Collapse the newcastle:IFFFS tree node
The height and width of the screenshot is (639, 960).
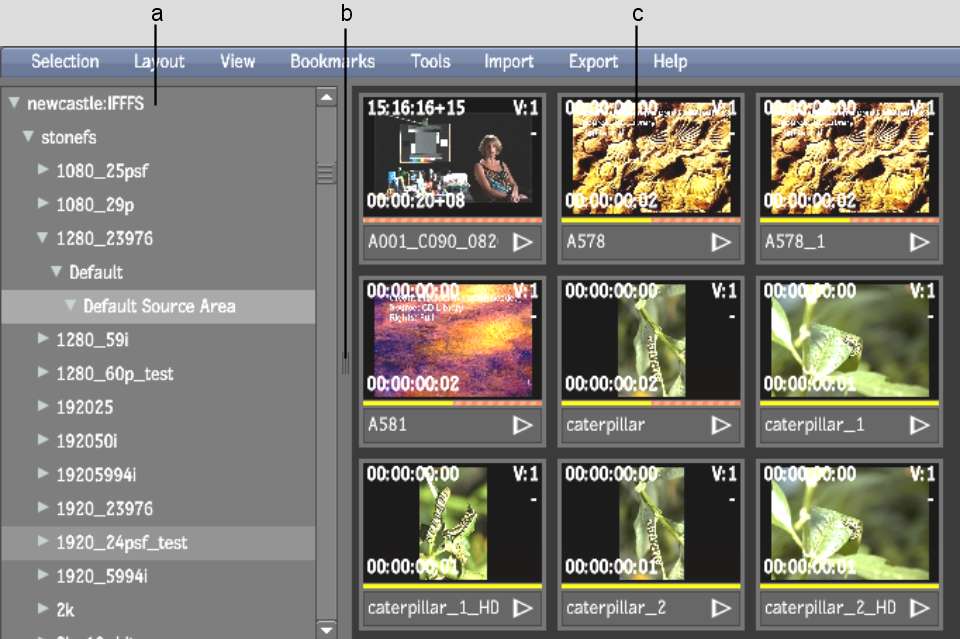click(x=14, y=103)
